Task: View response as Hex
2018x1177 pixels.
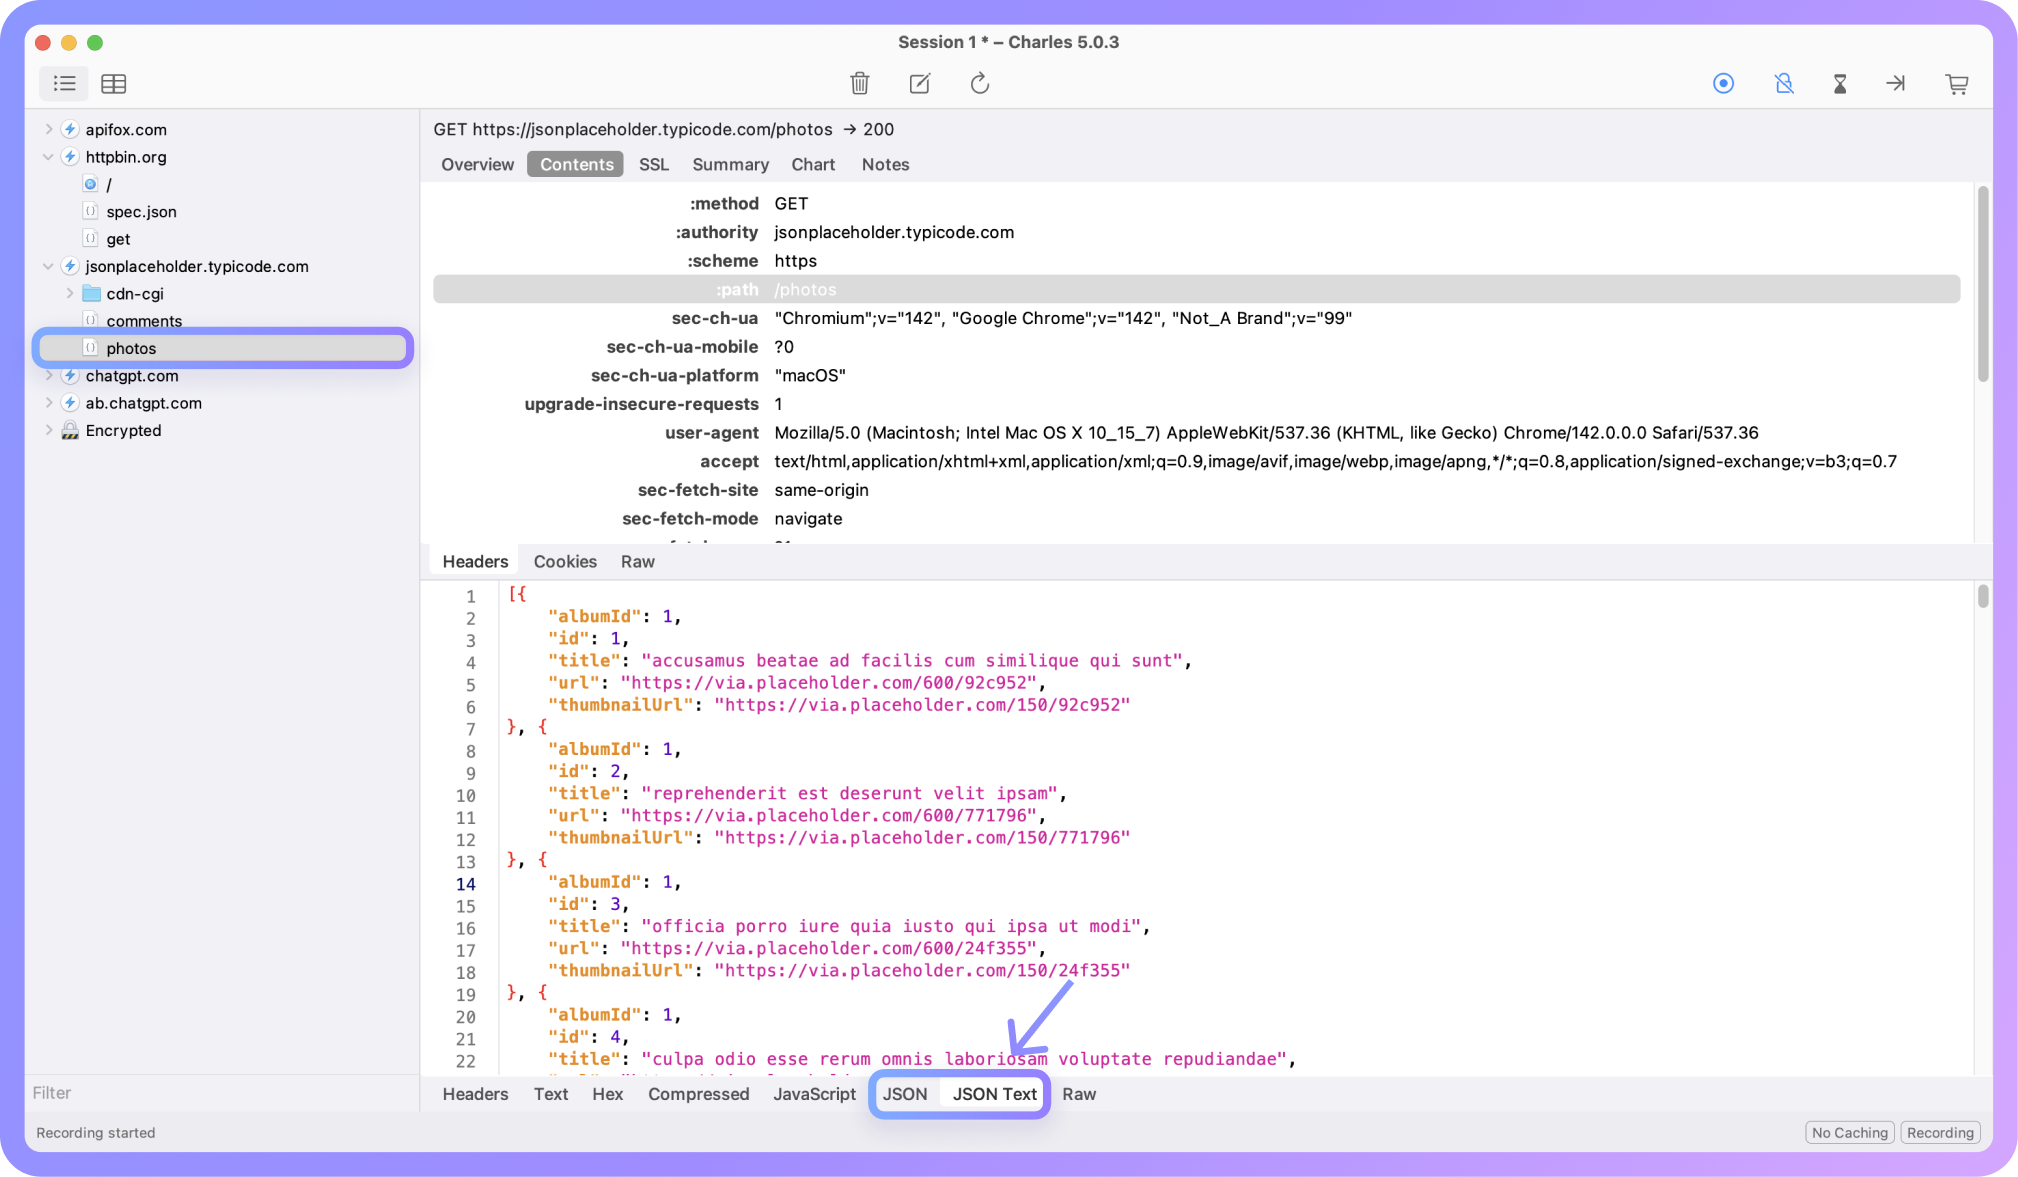Action: pyautogui.click(x=607, y=1094)
